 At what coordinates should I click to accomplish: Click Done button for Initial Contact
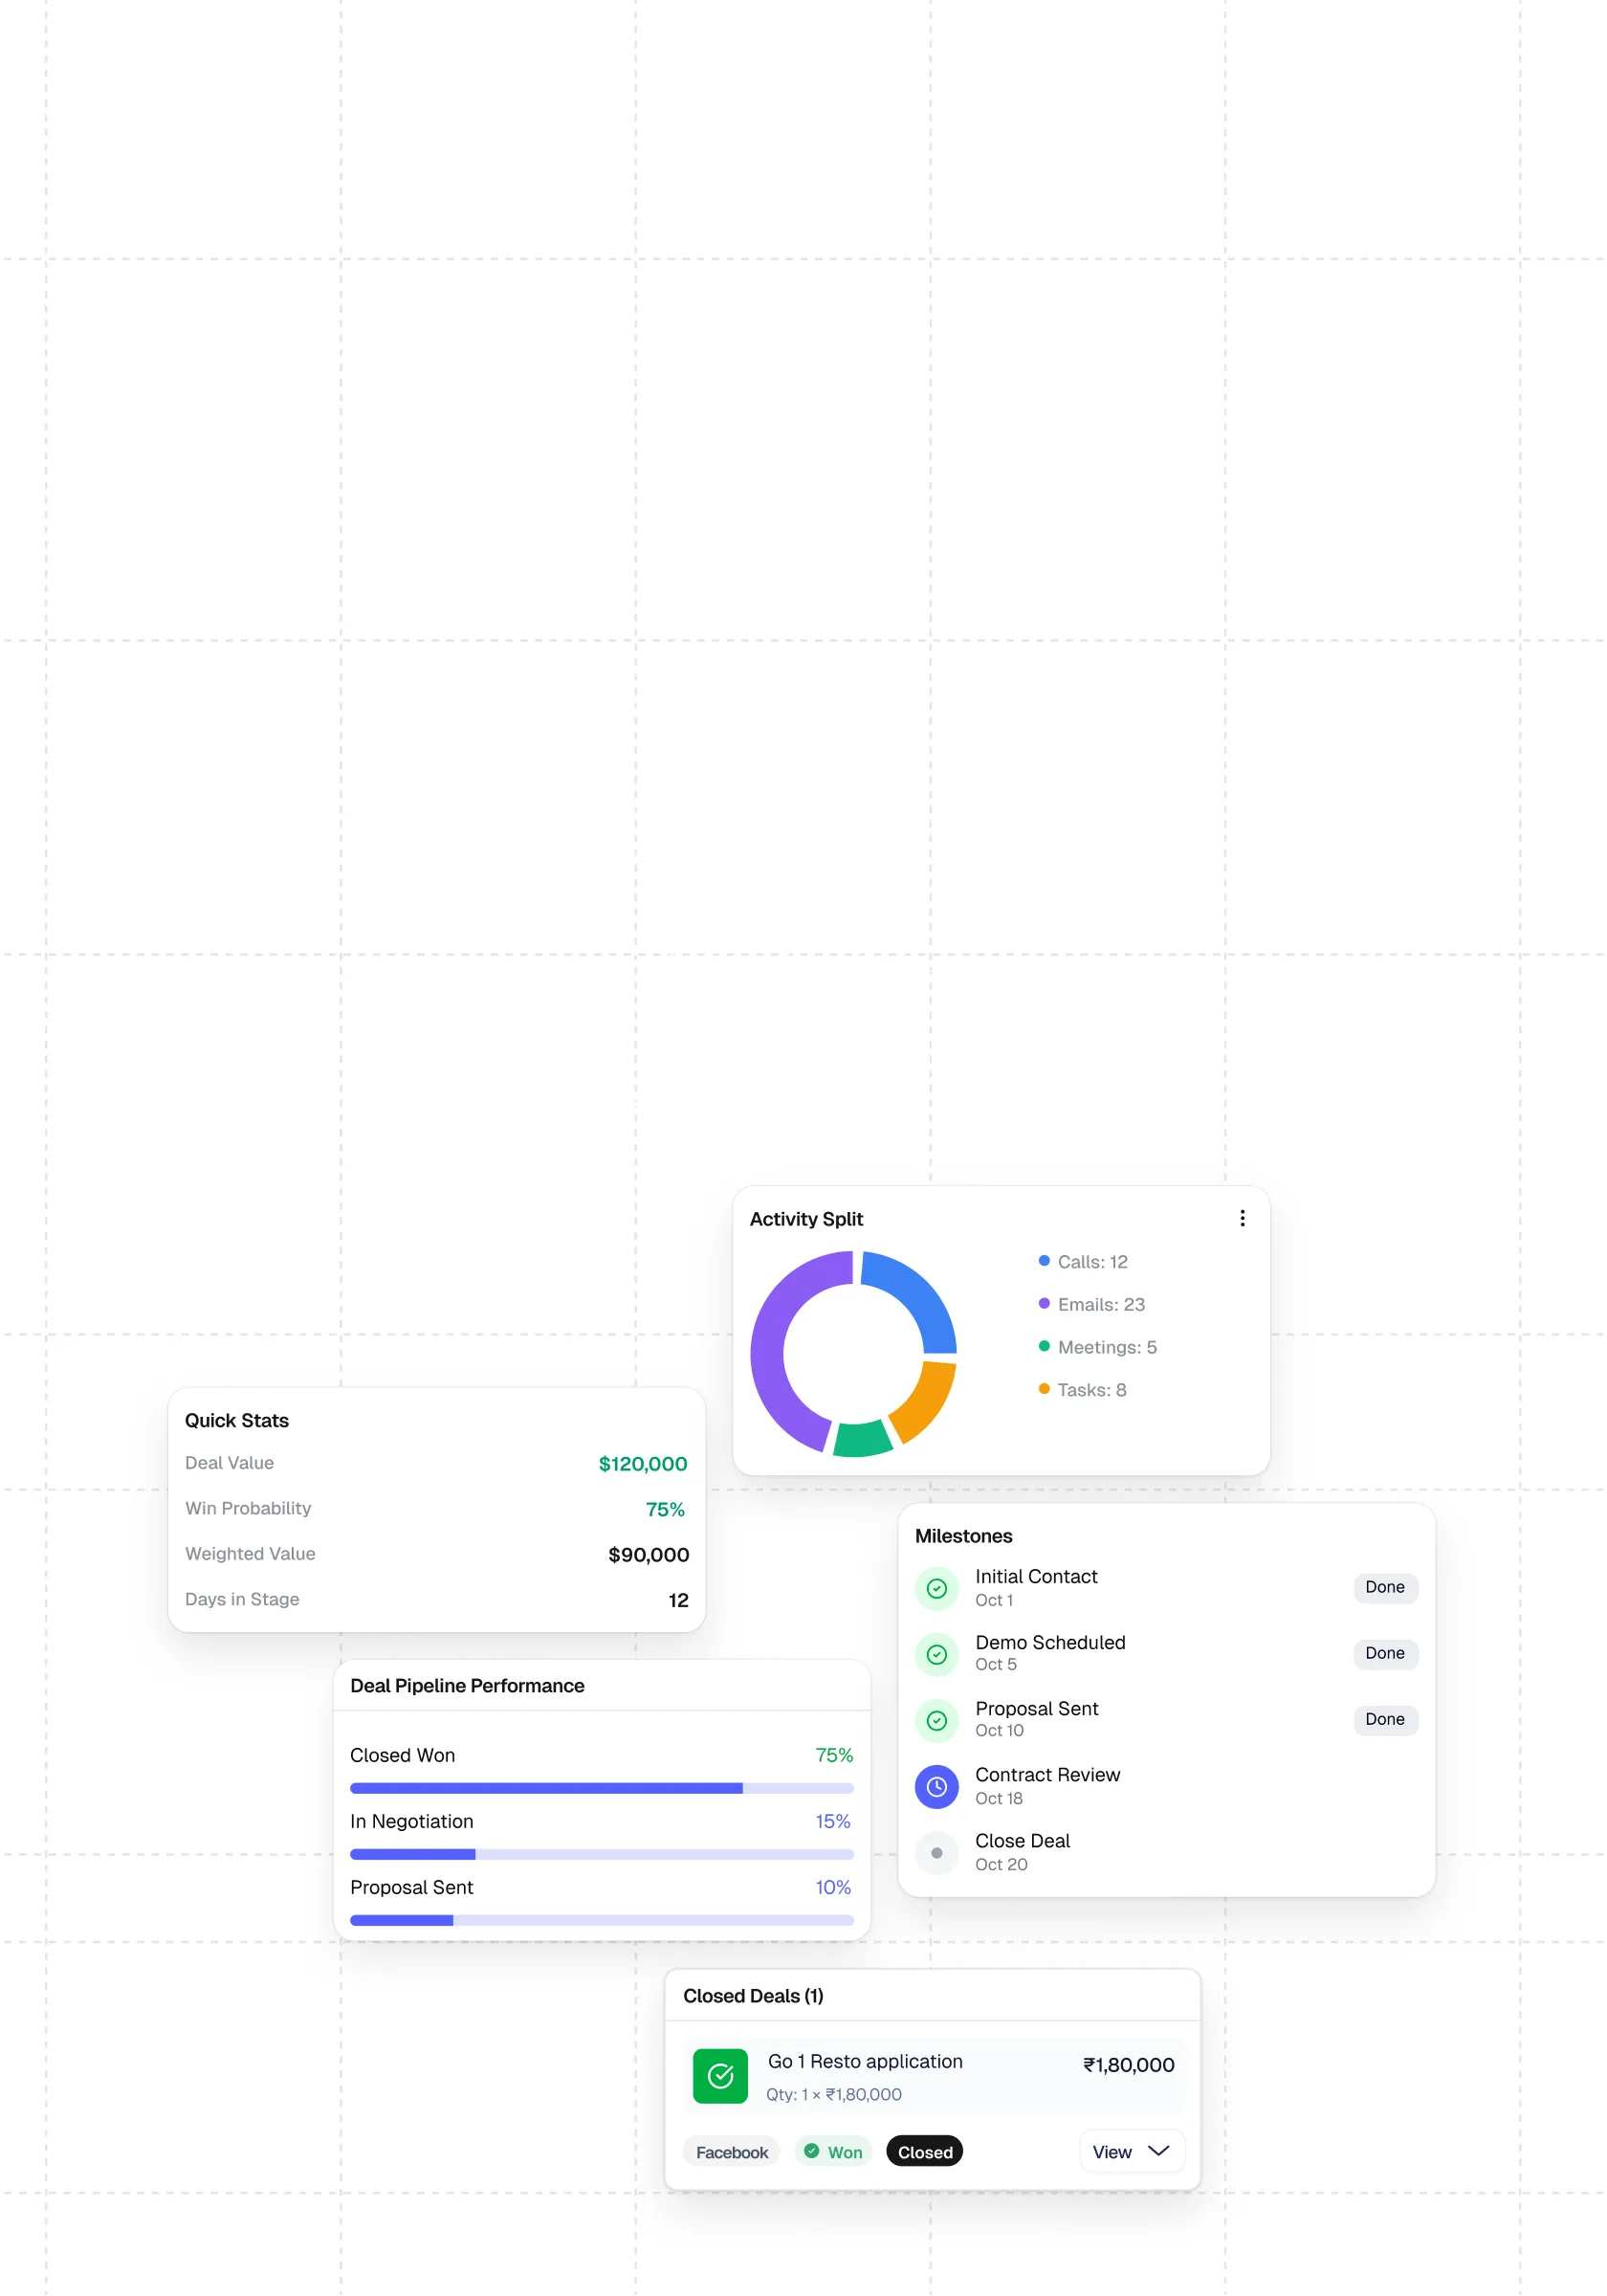coord(1384,1587)
